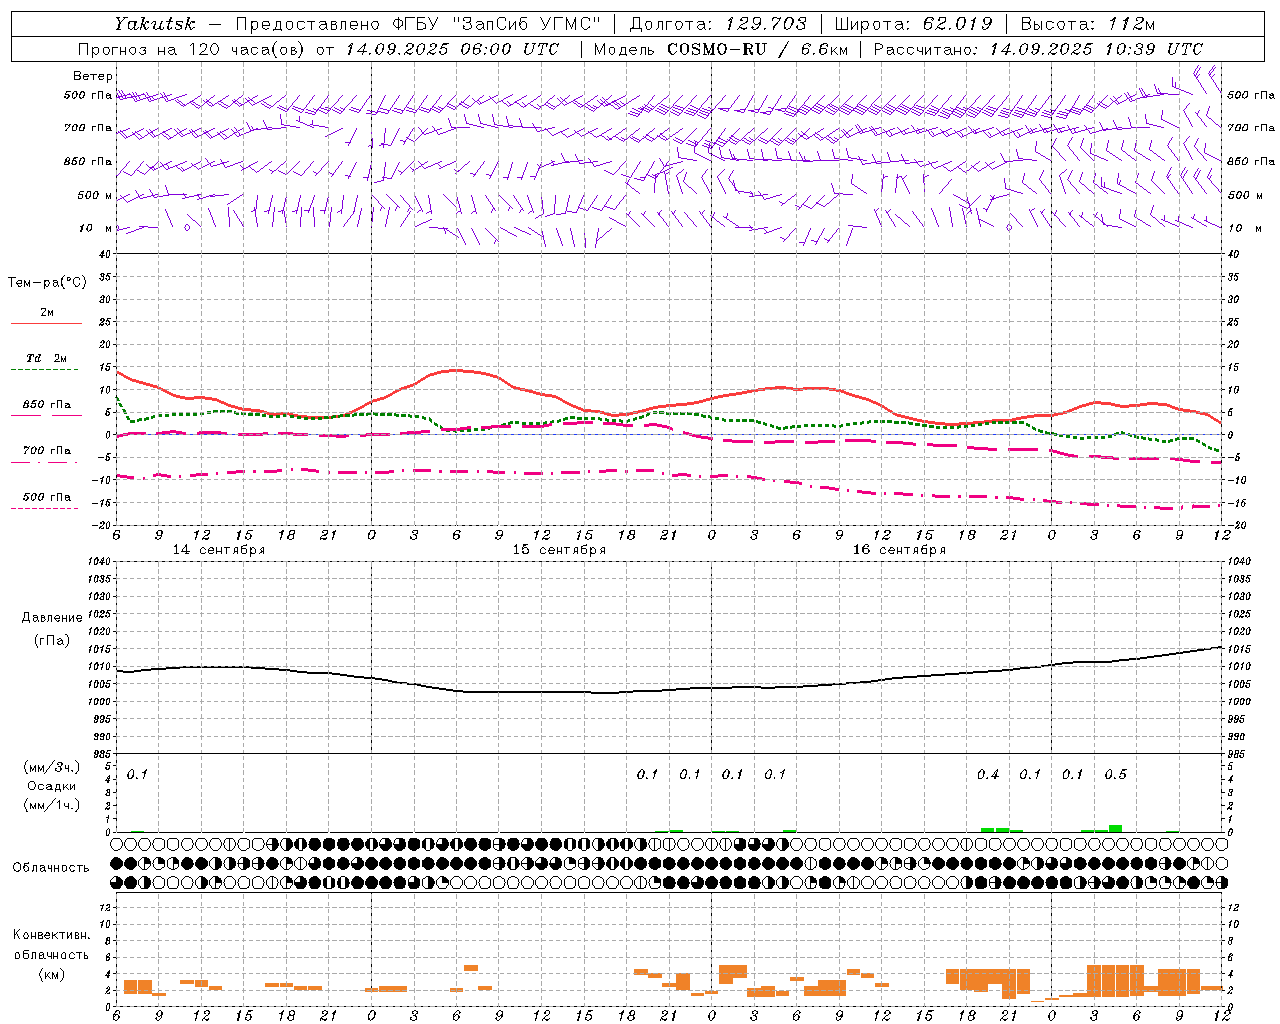Click the Тем-ра(°C) axis title

pyautogui.click(x=47, y=283)
